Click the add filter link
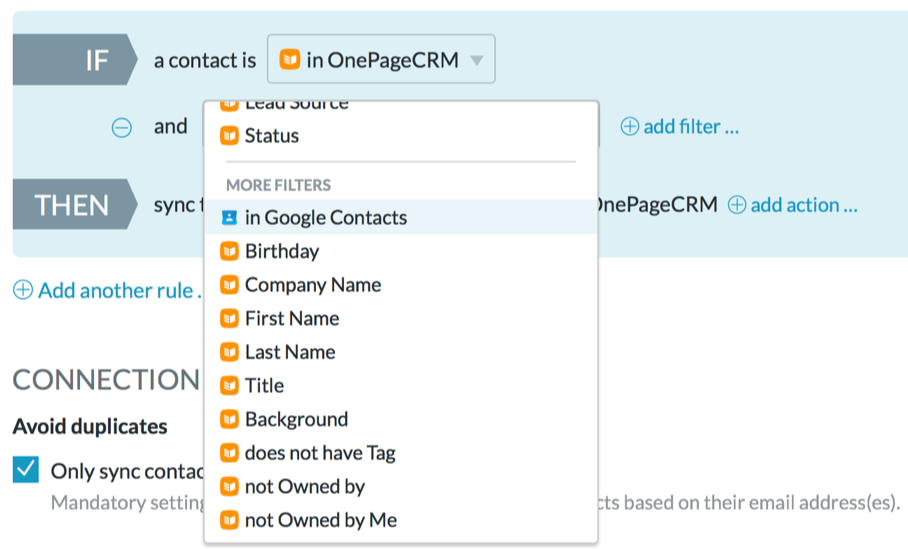908x549 pixels. tap(690, 127)
